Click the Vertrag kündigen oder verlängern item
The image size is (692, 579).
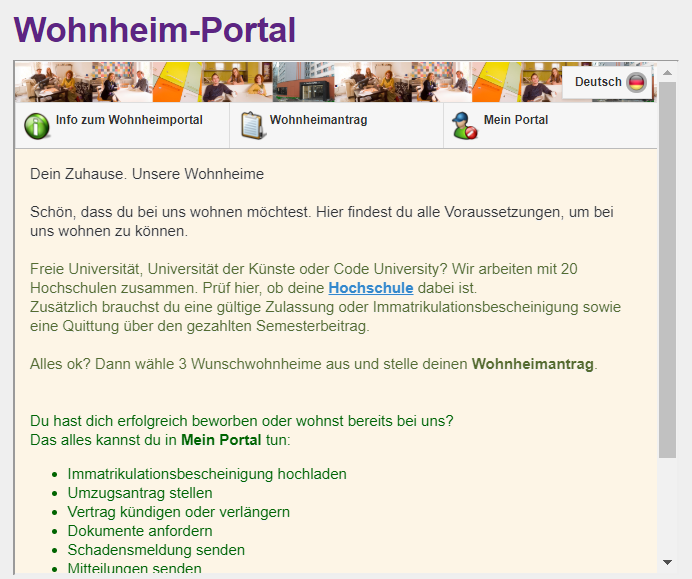pos(178,512)
